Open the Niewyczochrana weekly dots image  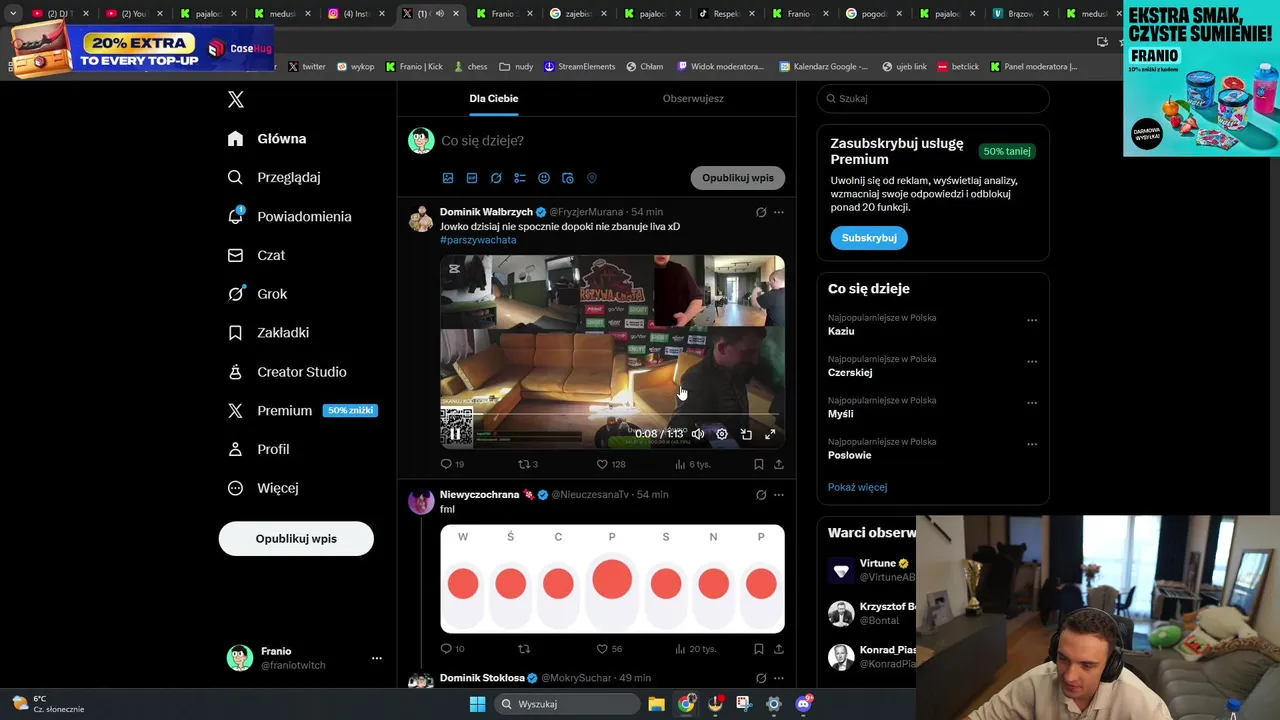(612, 578)
